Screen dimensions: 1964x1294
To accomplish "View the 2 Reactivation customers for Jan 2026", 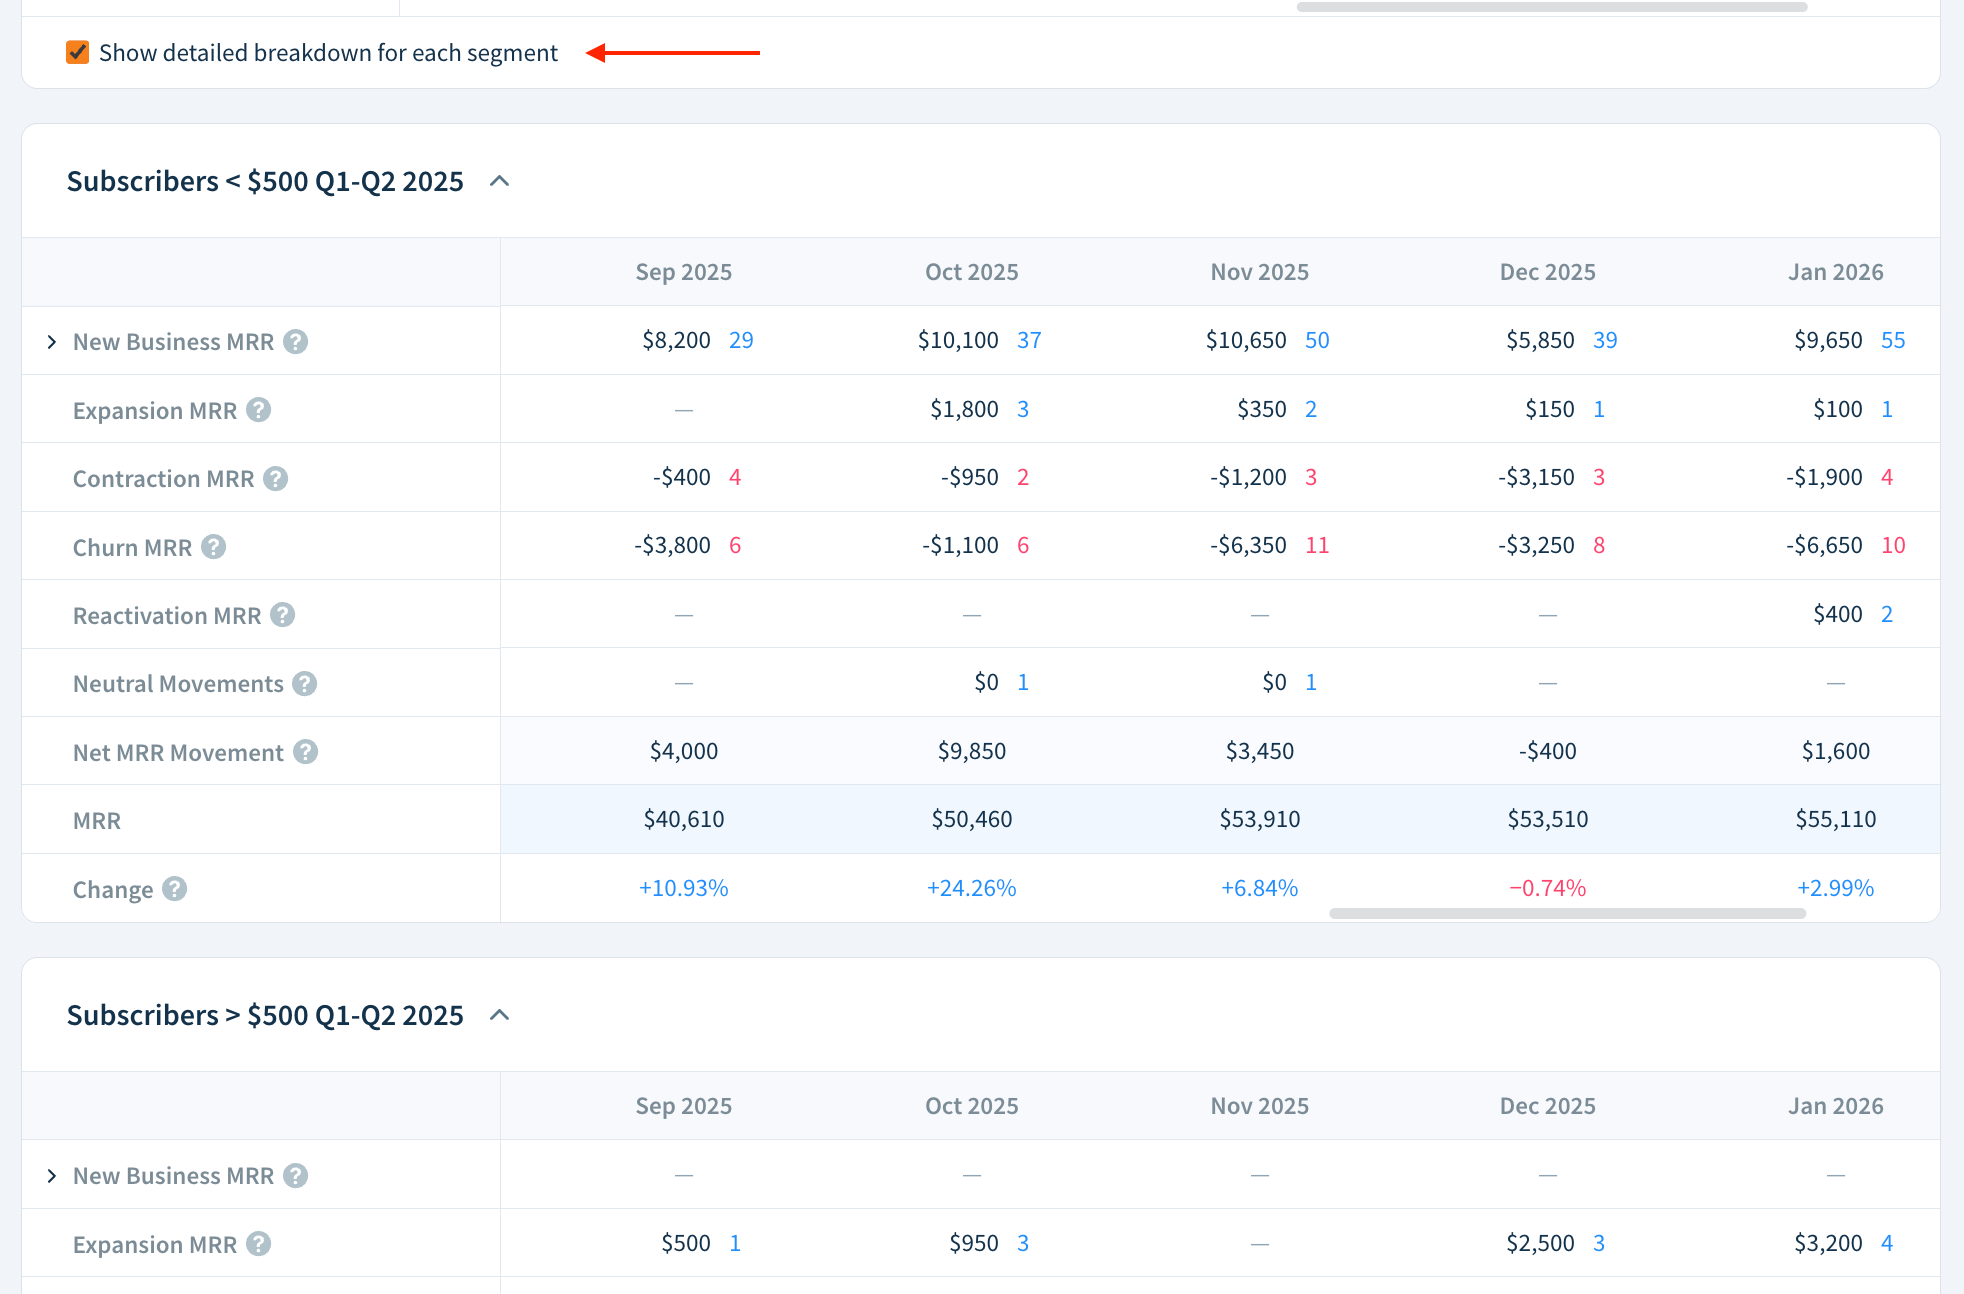I will 1887,614.
